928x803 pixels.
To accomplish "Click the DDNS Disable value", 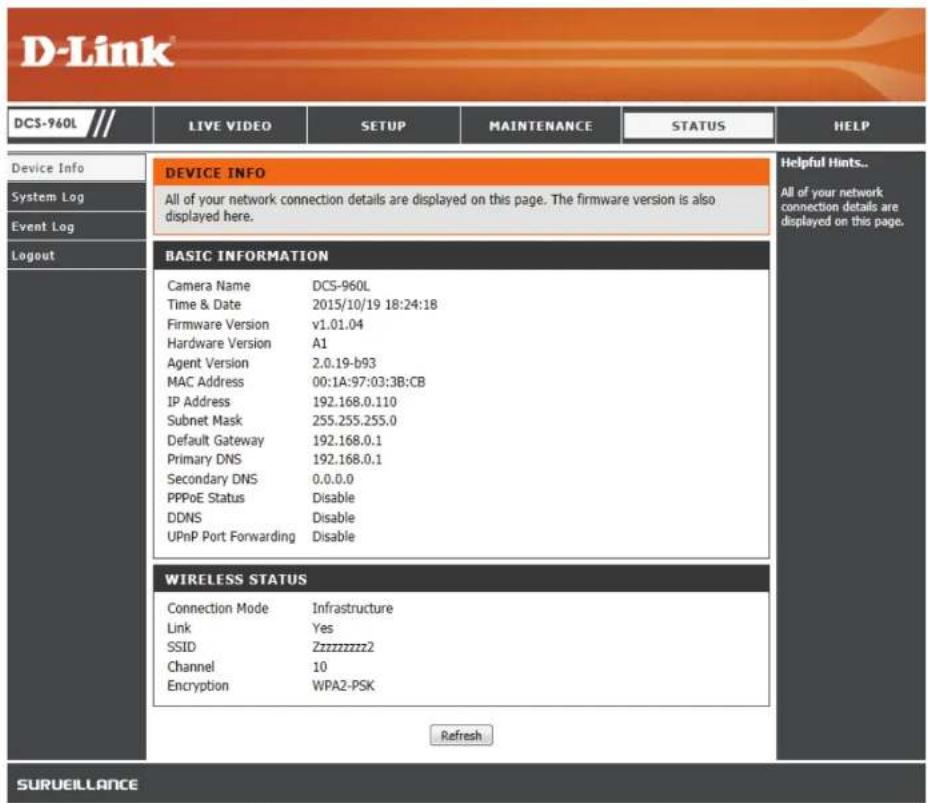I will [333, 518].
